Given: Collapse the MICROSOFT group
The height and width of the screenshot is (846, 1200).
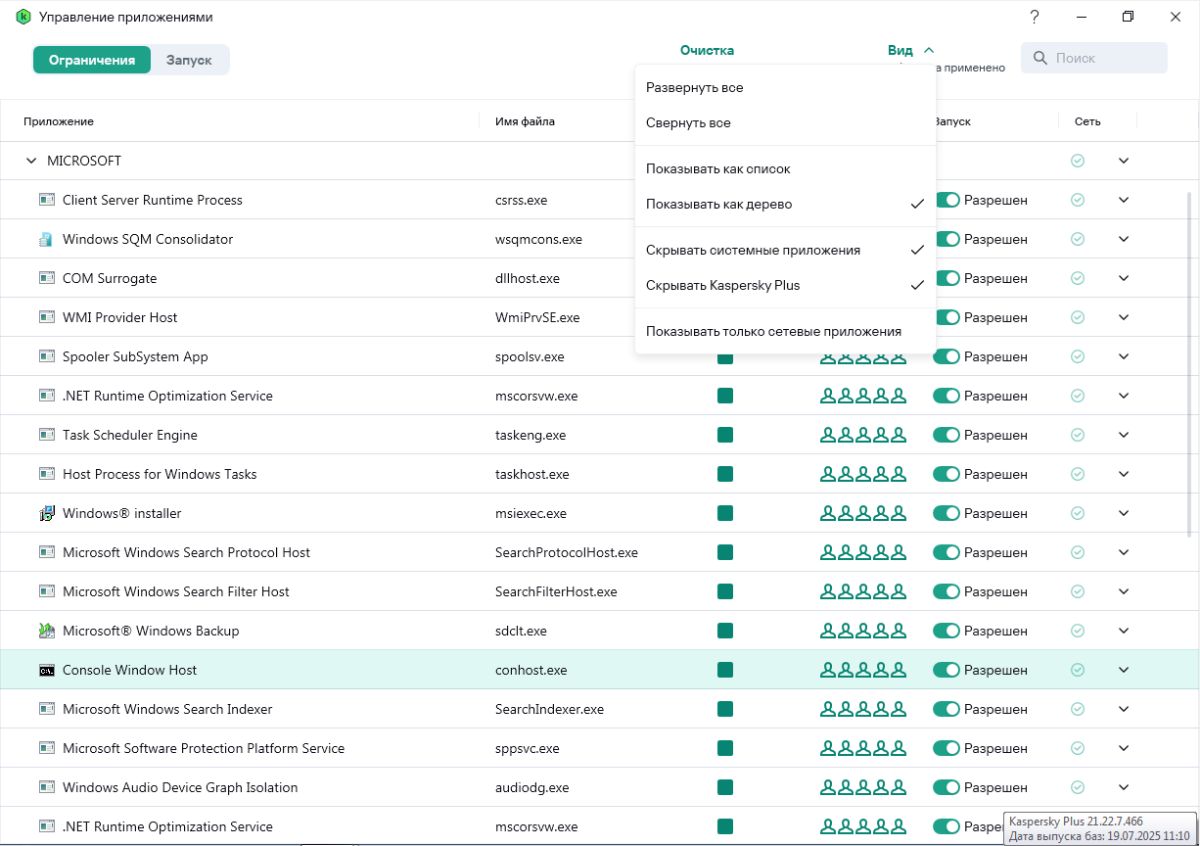Looking at the screenshot, I should (30, 161).
